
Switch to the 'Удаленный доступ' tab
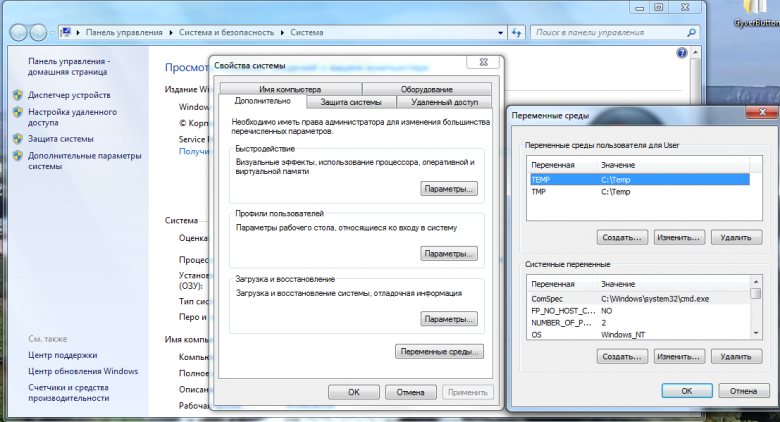pos(444,102)
